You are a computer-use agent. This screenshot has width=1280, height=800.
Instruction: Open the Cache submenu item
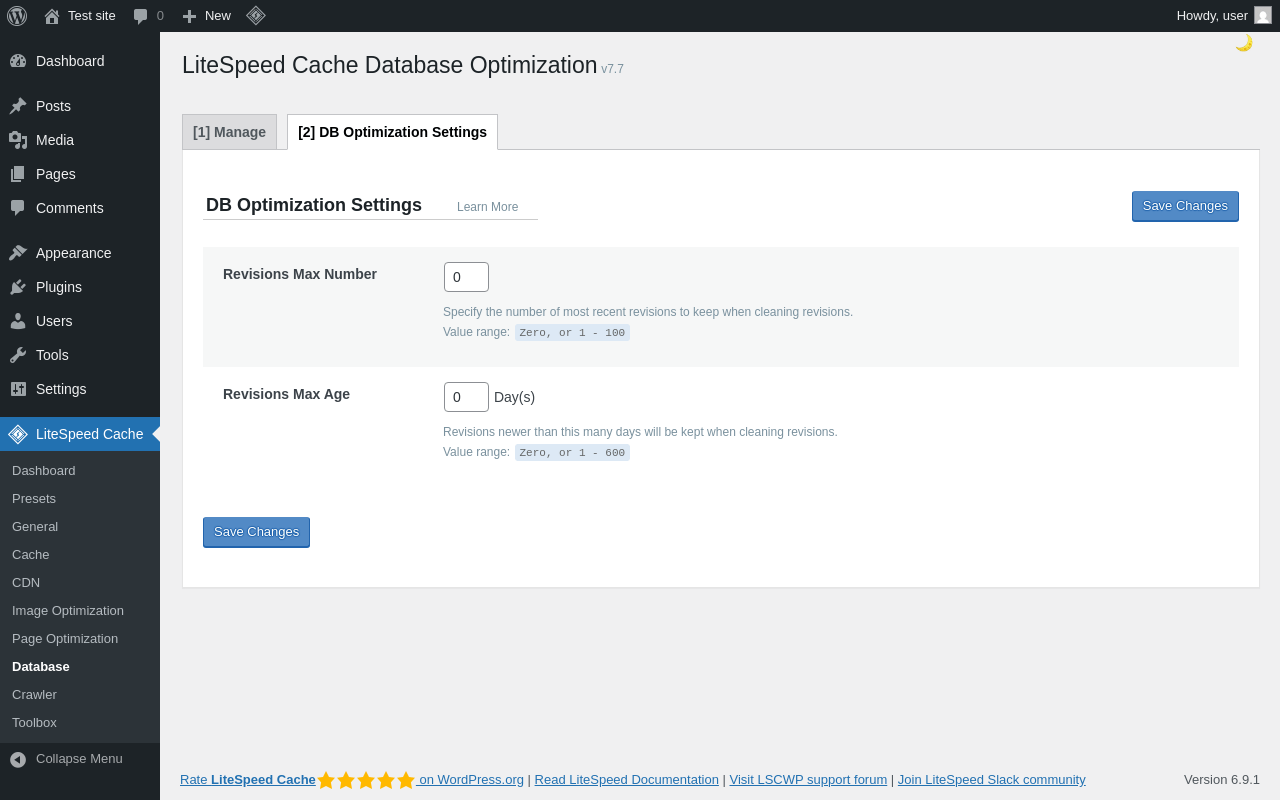[x=80, y=555]
